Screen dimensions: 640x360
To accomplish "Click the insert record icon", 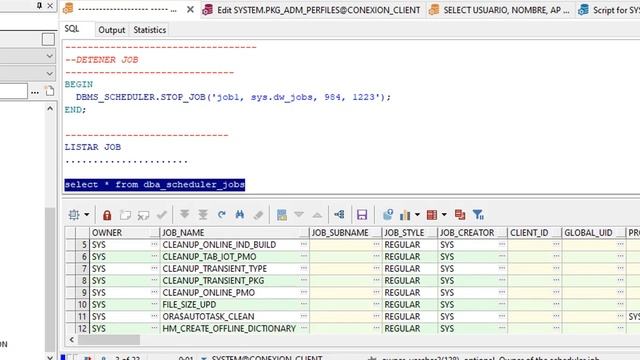I will [x=125, y=215].
